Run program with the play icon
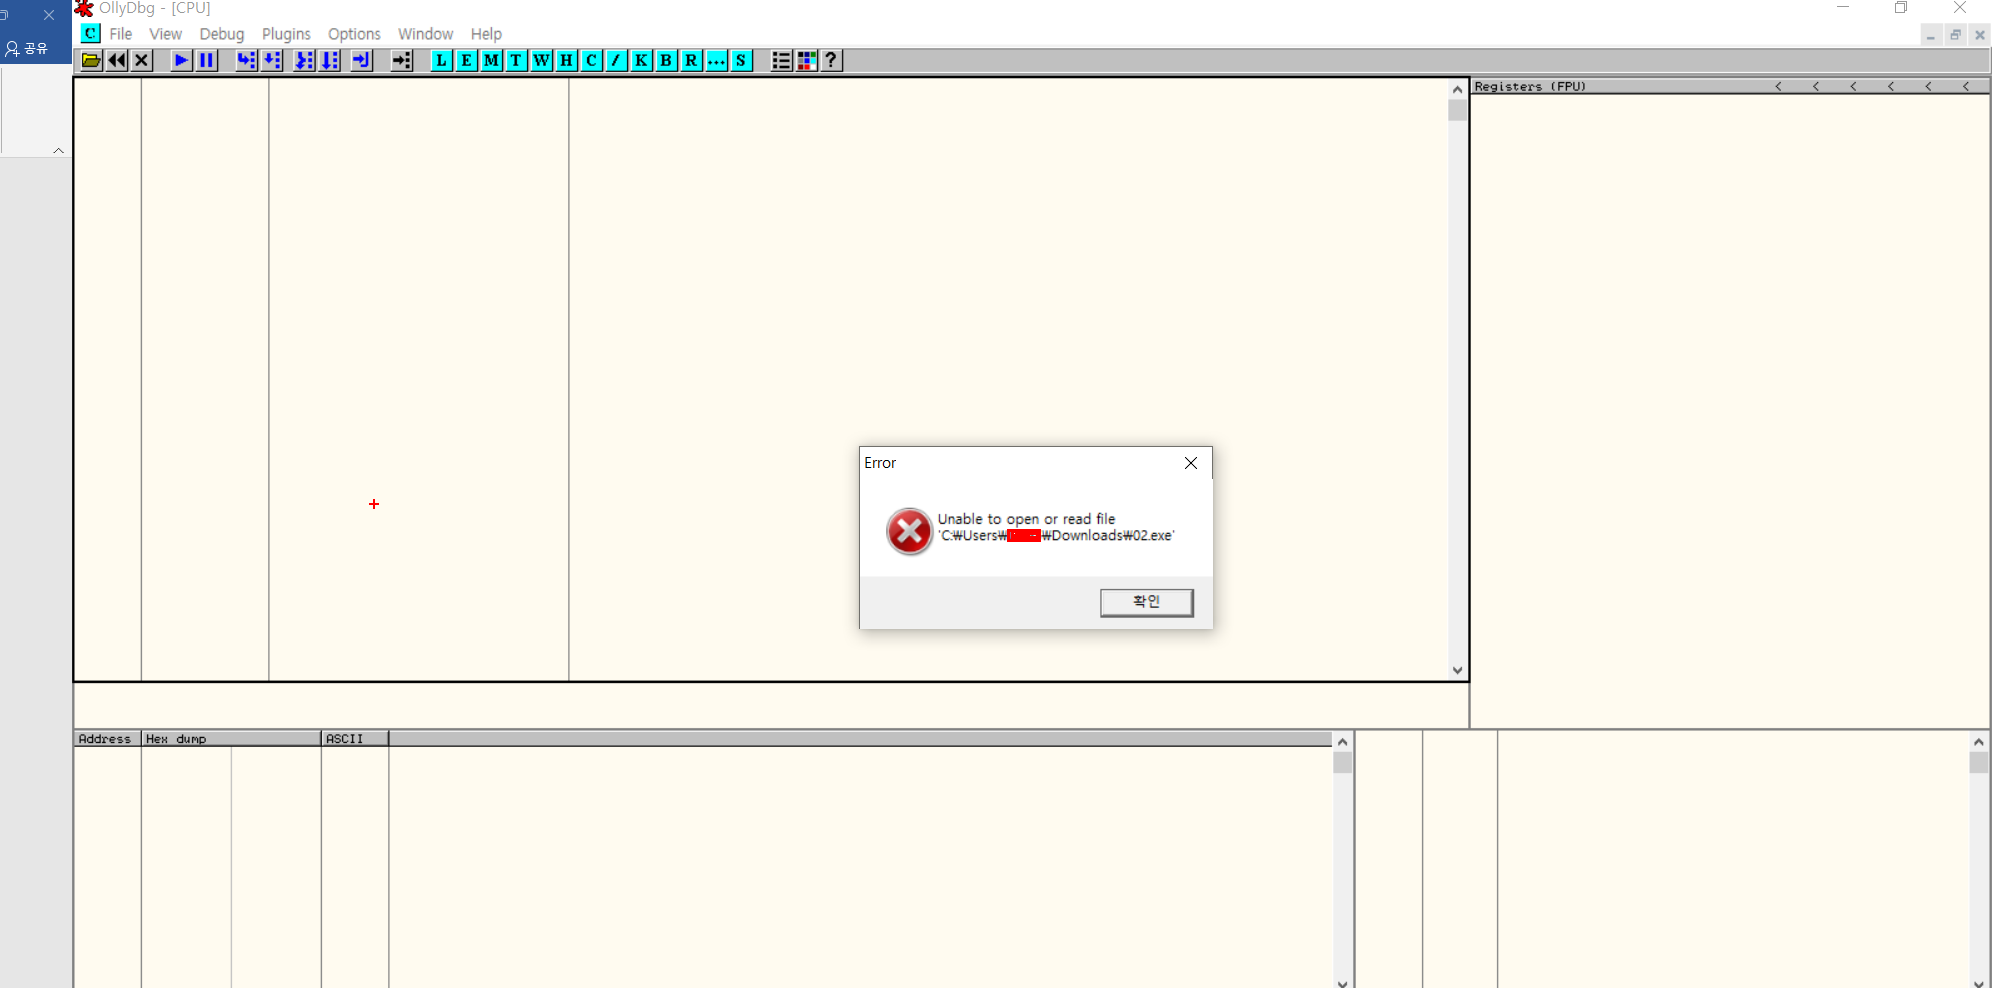 coord(181,61)
